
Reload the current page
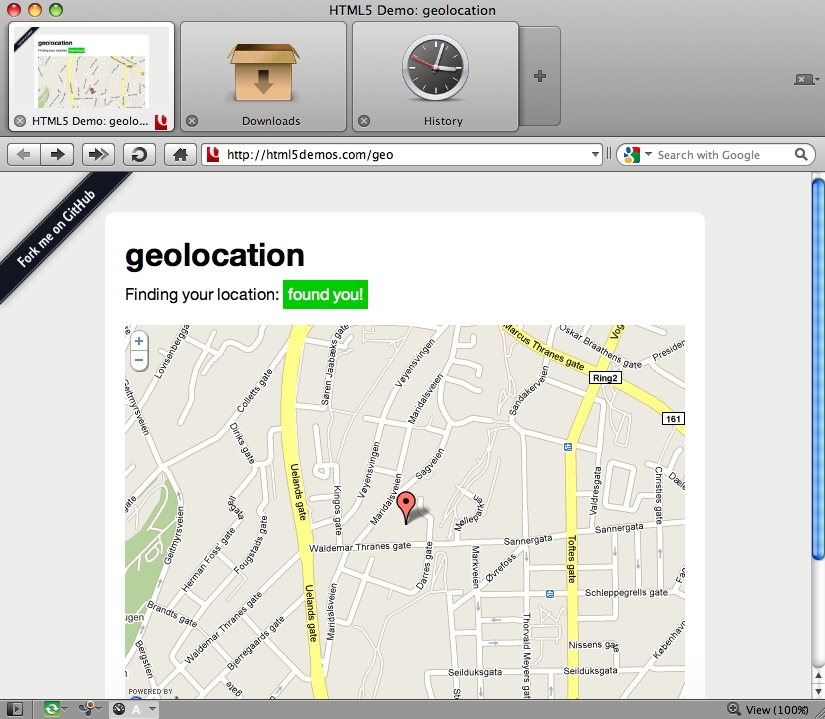pos(139,155)
